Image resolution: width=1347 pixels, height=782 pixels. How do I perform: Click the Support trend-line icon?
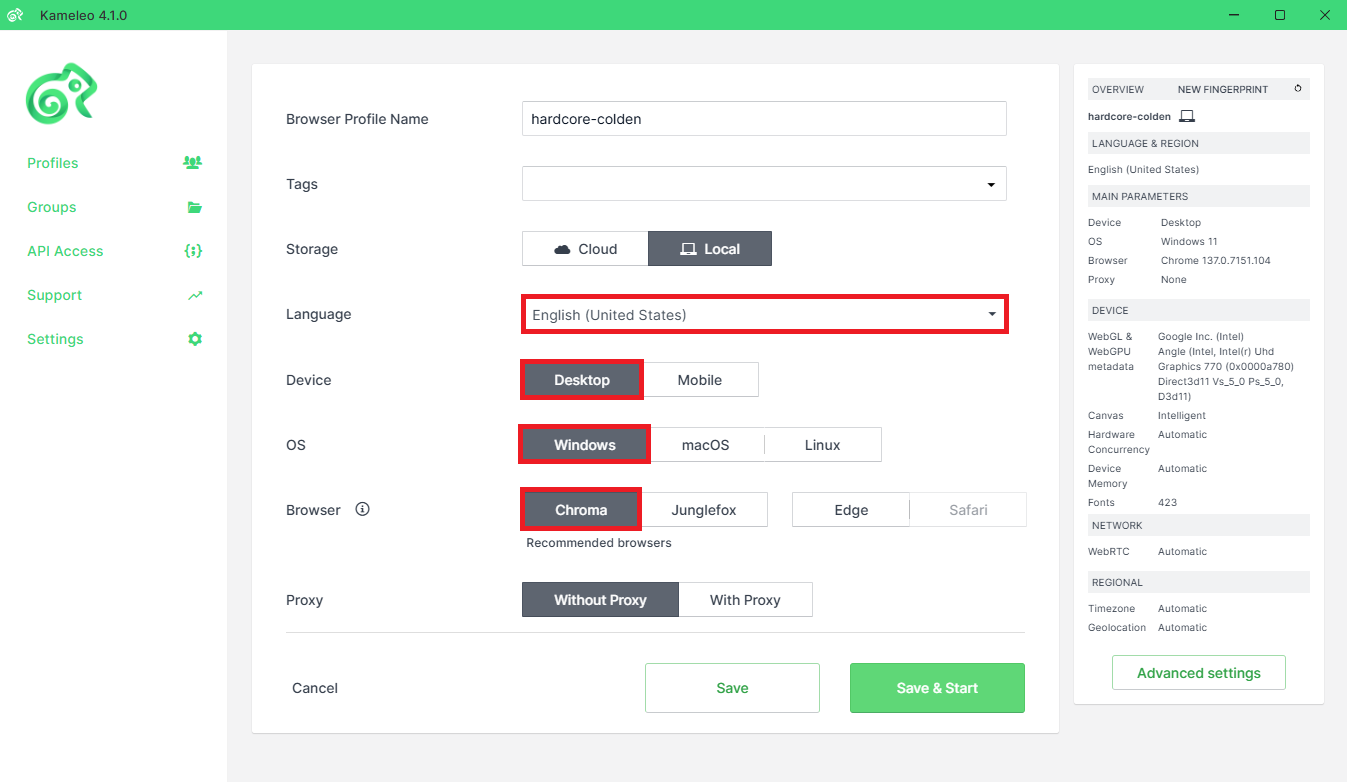pos(194,295)
